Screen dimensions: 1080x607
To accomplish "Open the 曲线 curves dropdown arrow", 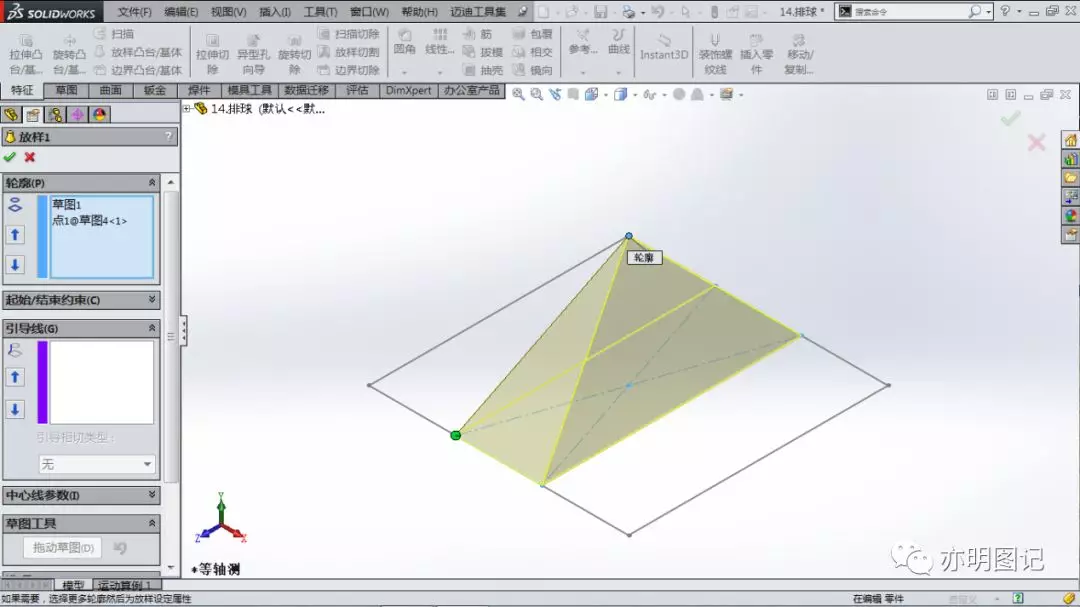I will (619, 72).
